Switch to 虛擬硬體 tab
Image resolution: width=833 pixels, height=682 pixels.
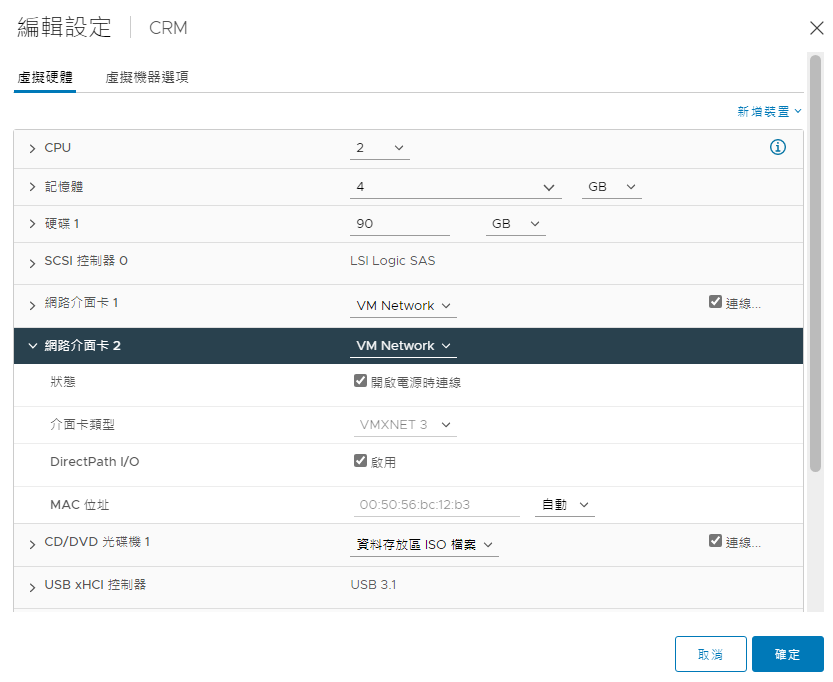45,78
